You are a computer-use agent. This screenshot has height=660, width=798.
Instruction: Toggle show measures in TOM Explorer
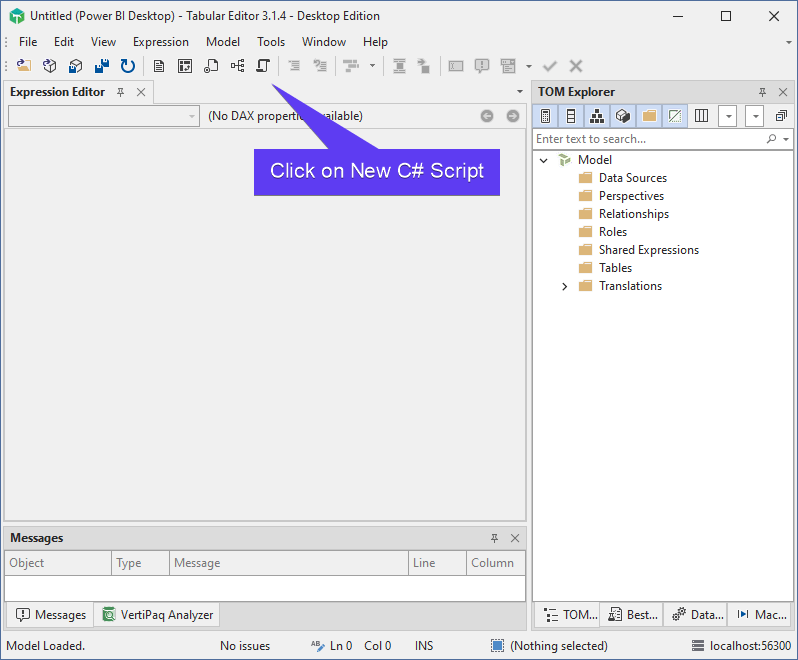[546, 116]
